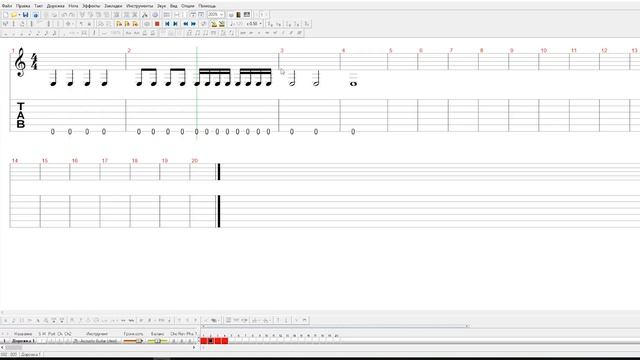This screenshot has width=640, height=360.
Task: Adjust the track balance (Баланс) slider
Action: (x=158, y=341)
